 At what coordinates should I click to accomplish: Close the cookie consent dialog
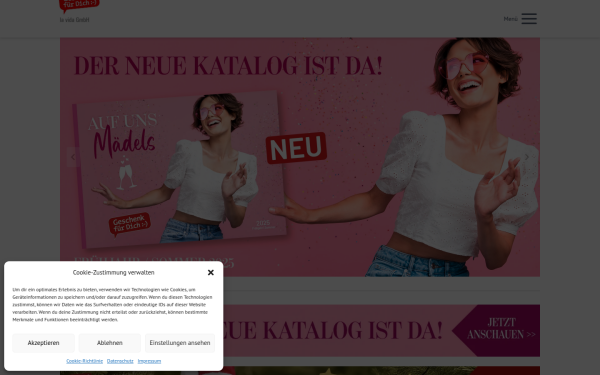210,272
